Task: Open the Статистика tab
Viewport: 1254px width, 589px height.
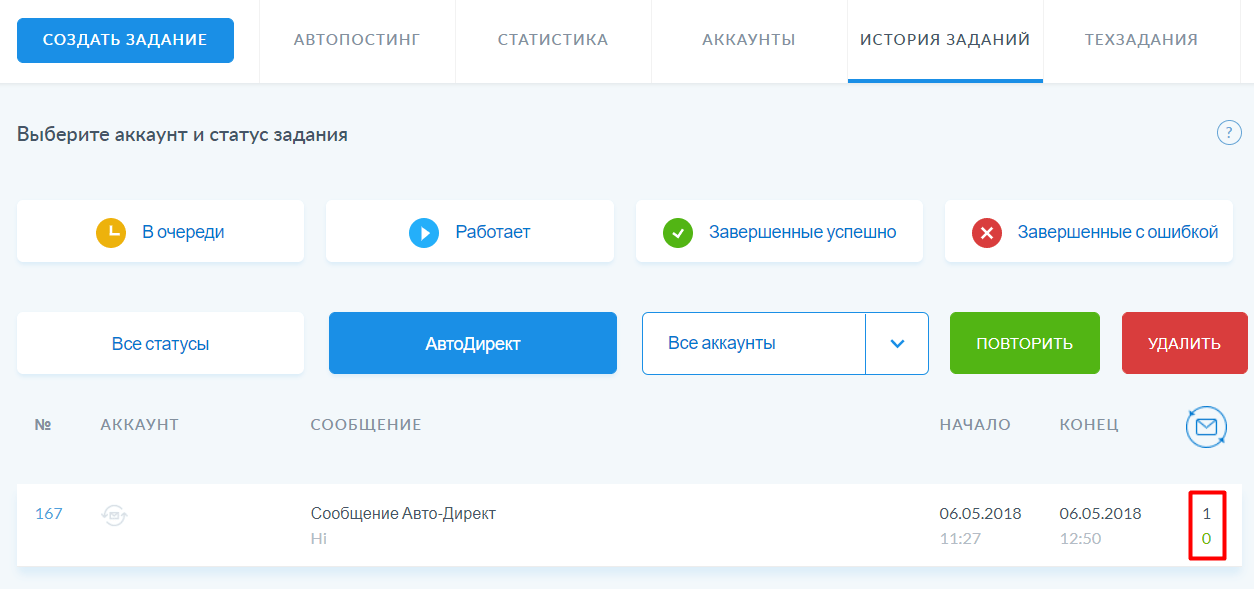Action: pyautogui.click(x=553, y=40)
